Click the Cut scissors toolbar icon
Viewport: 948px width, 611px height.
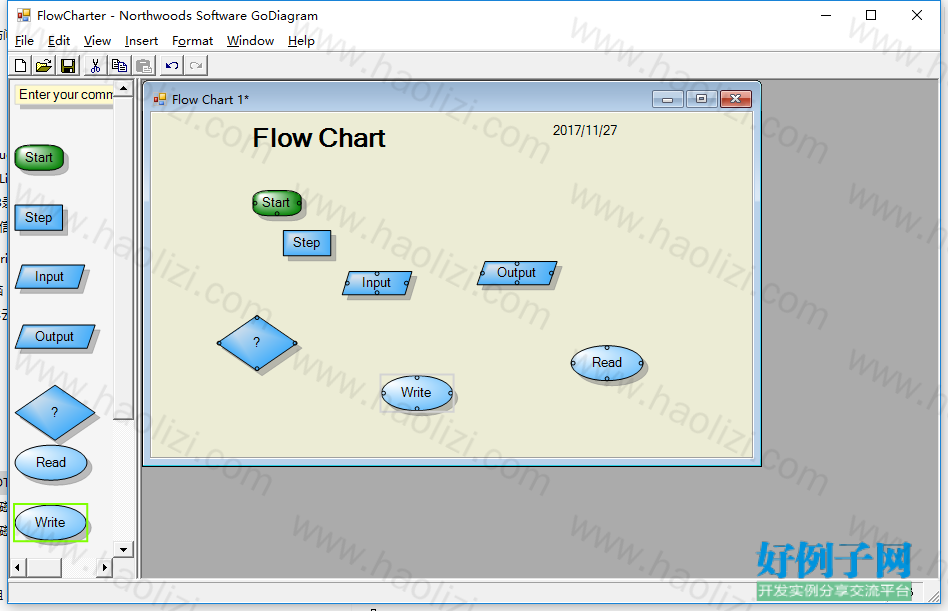click(95, 65)
